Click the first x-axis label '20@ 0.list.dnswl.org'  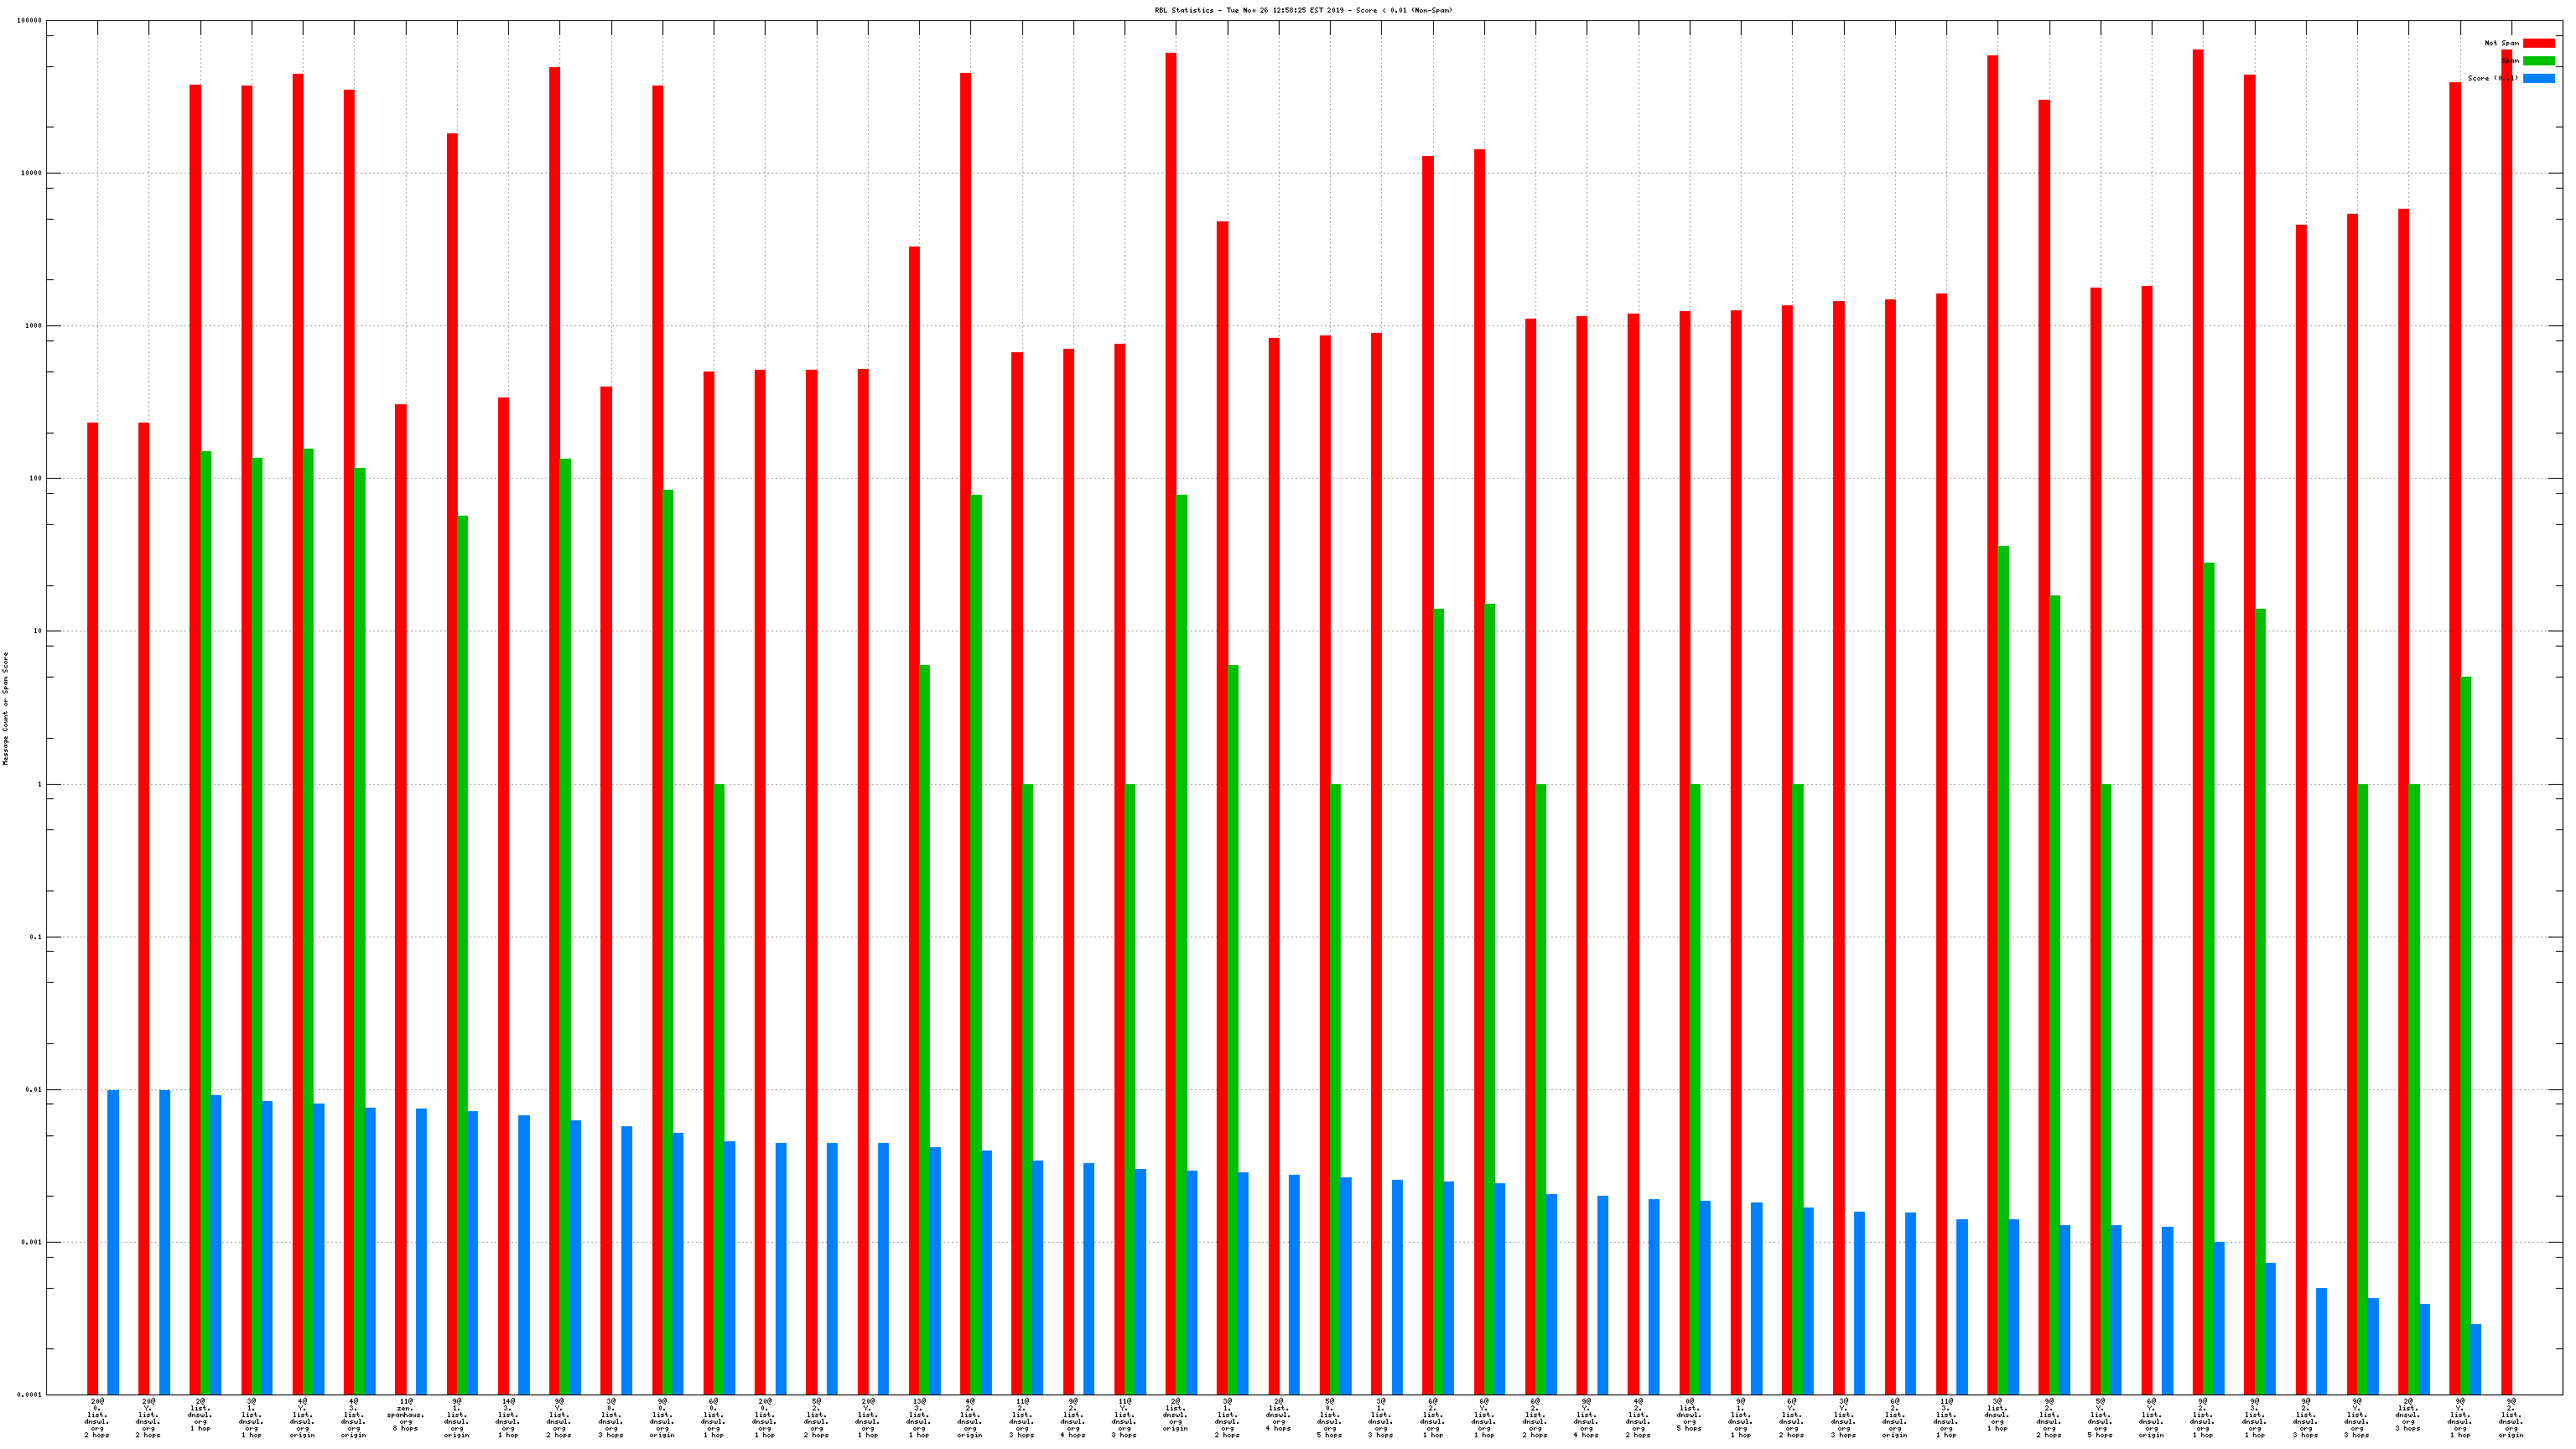tap(97, 1418)
